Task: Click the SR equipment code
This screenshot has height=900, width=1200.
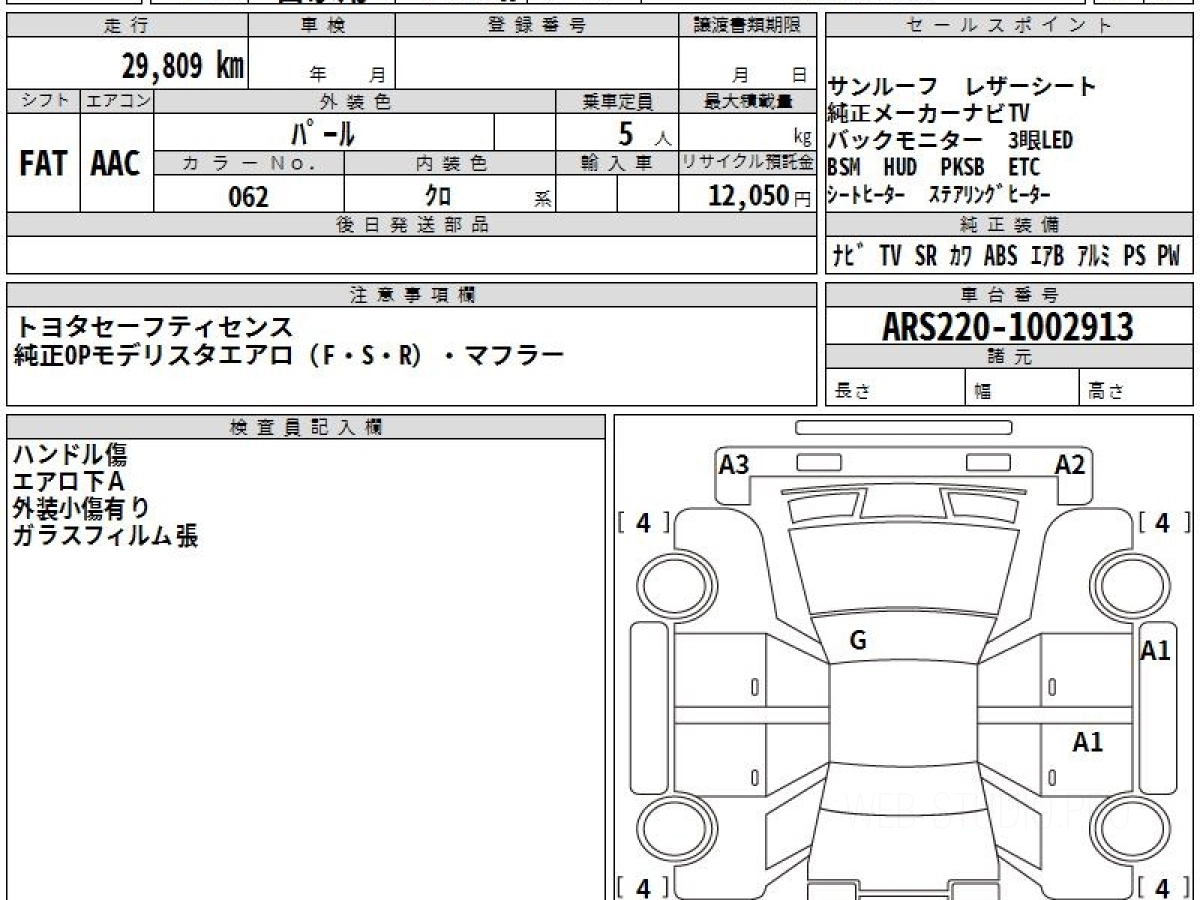Action: pos(926,256)
